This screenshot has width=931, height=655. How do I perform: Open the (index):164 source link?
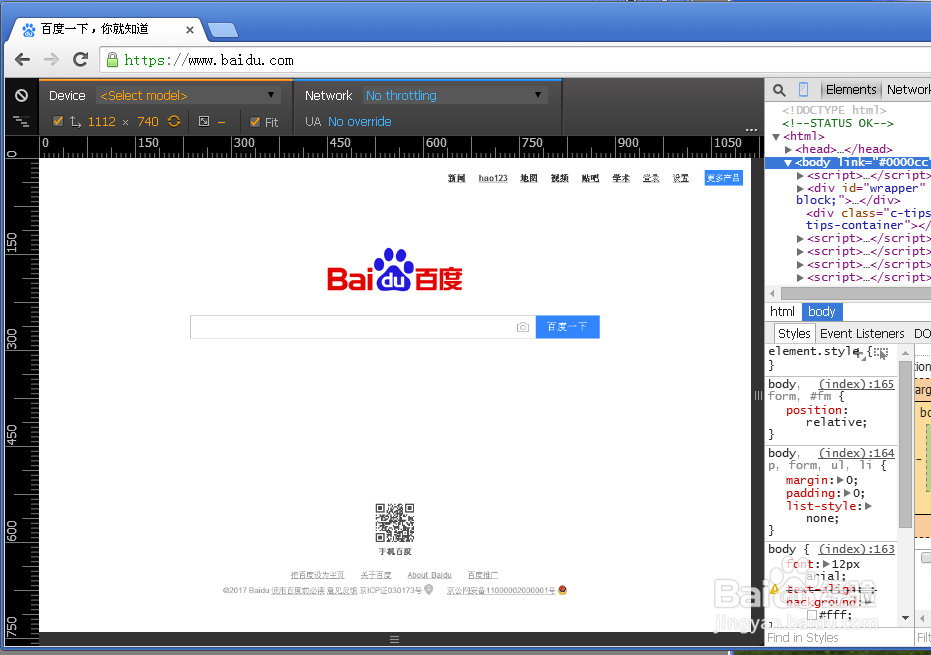pos(856,453)
